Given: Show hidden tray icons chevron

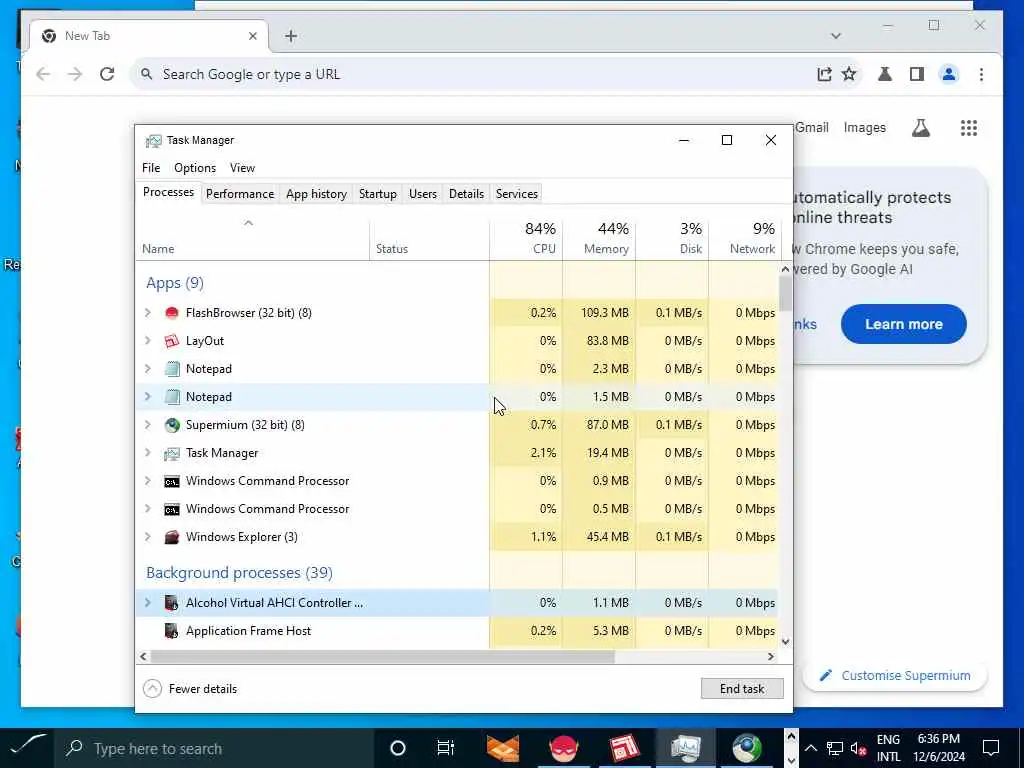Looking at the screenshot, I should pyautogui.click(x=810, y=748).
